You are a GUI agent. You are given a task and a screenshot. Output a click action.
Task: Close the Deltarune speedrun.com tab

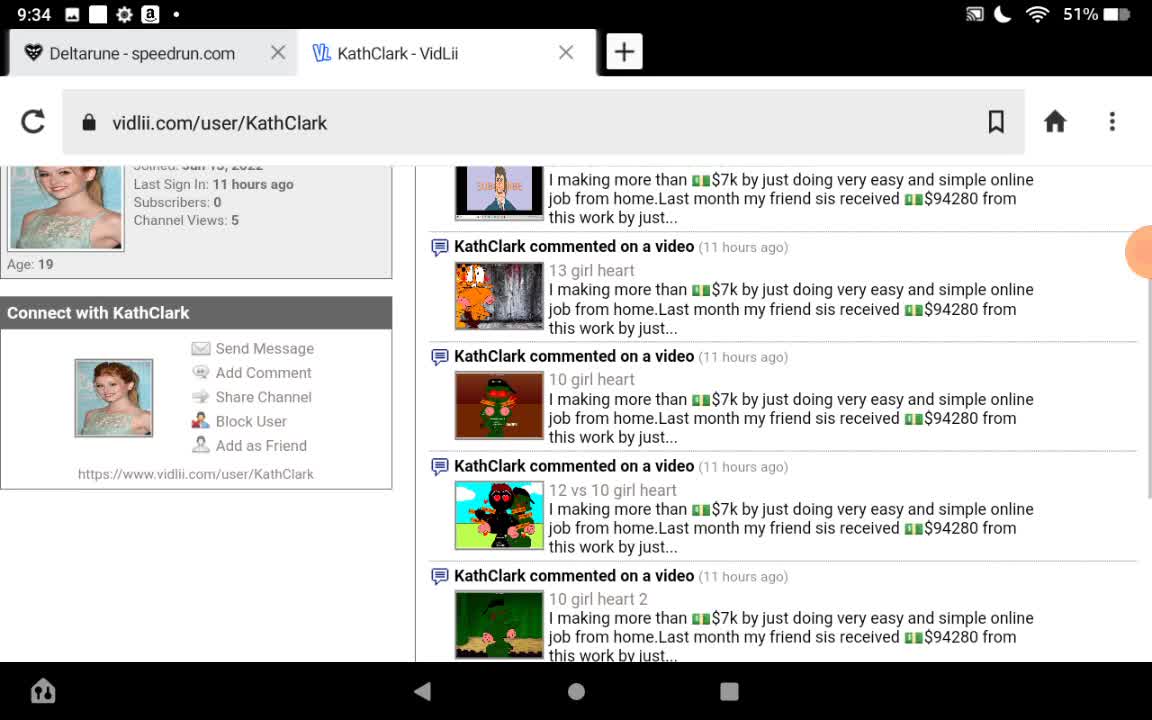(278, 52)
